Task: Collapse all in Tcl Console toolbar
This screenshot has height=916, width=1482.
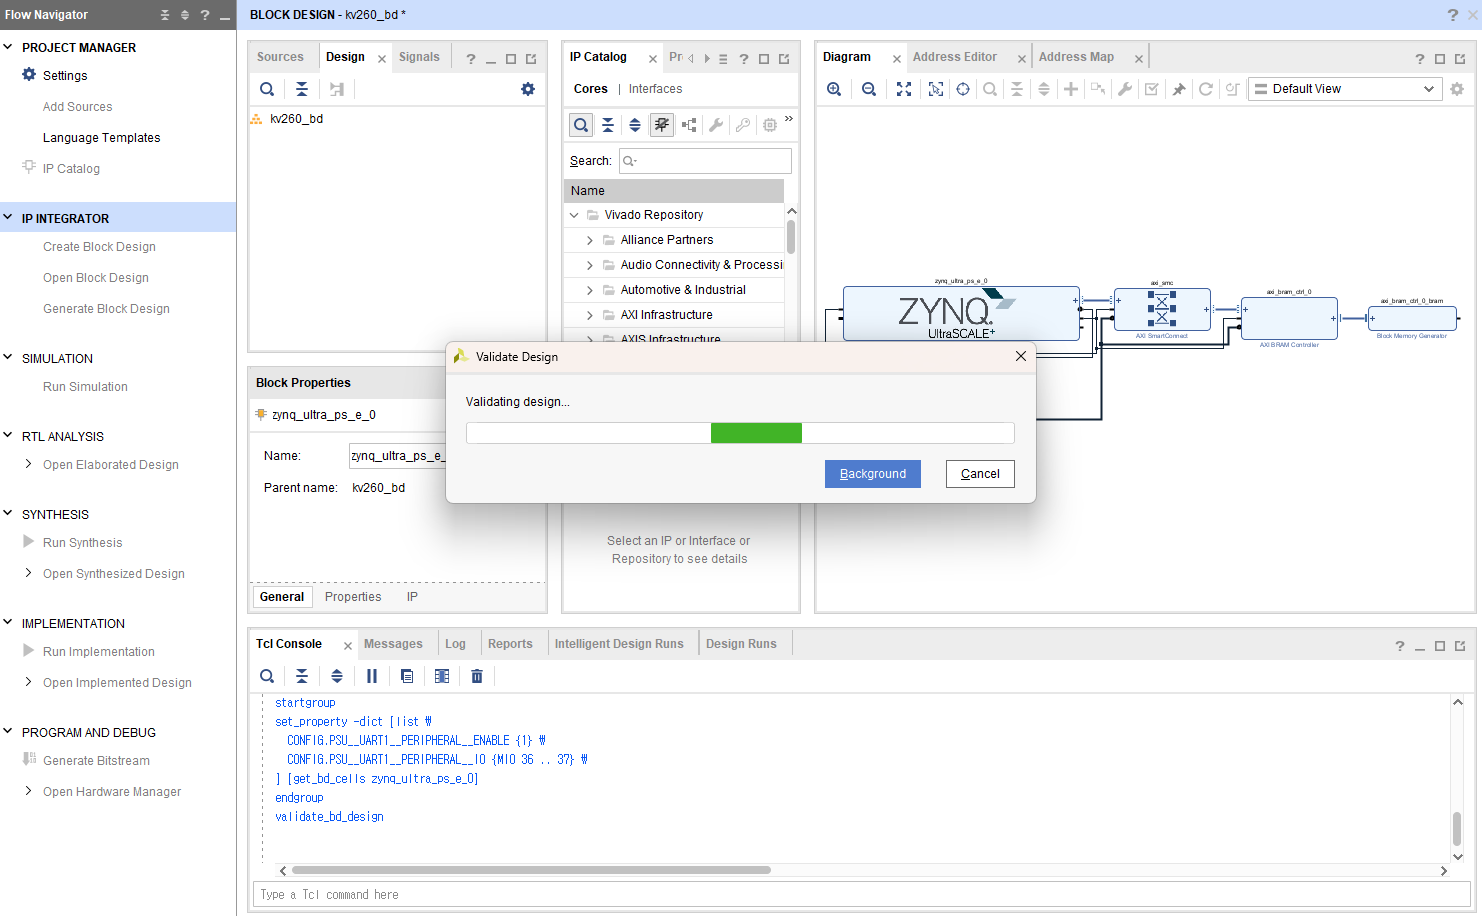Action: point(302,676)
